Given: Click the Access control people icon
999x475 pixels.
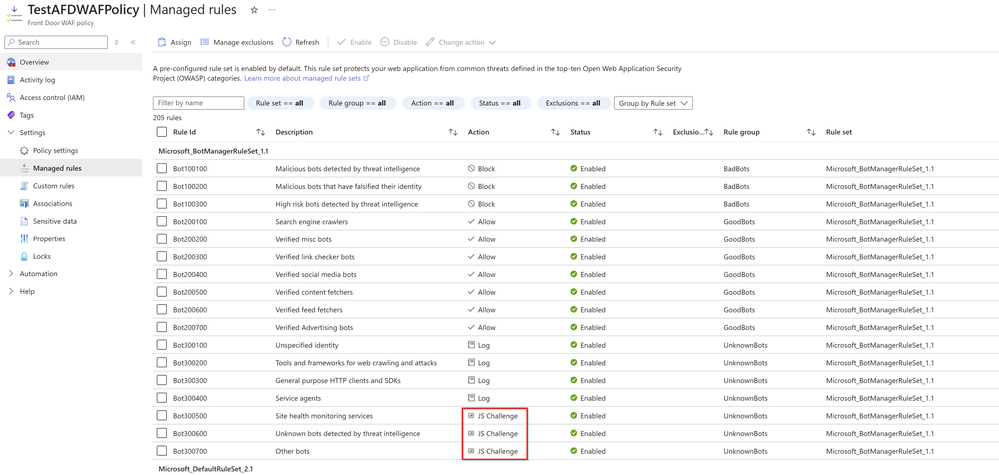Looking at the screenshot, I should [10, 97].
